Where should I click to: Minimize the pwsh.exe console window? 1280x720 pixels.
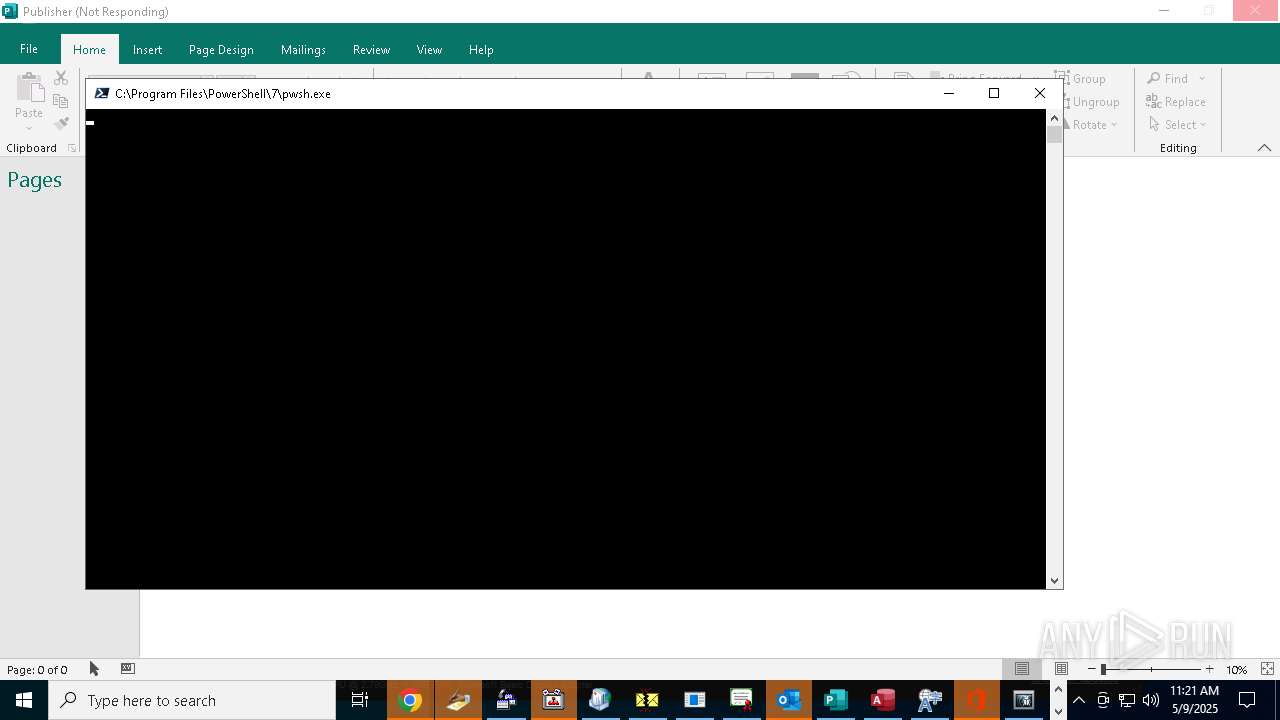coord(949,93)
